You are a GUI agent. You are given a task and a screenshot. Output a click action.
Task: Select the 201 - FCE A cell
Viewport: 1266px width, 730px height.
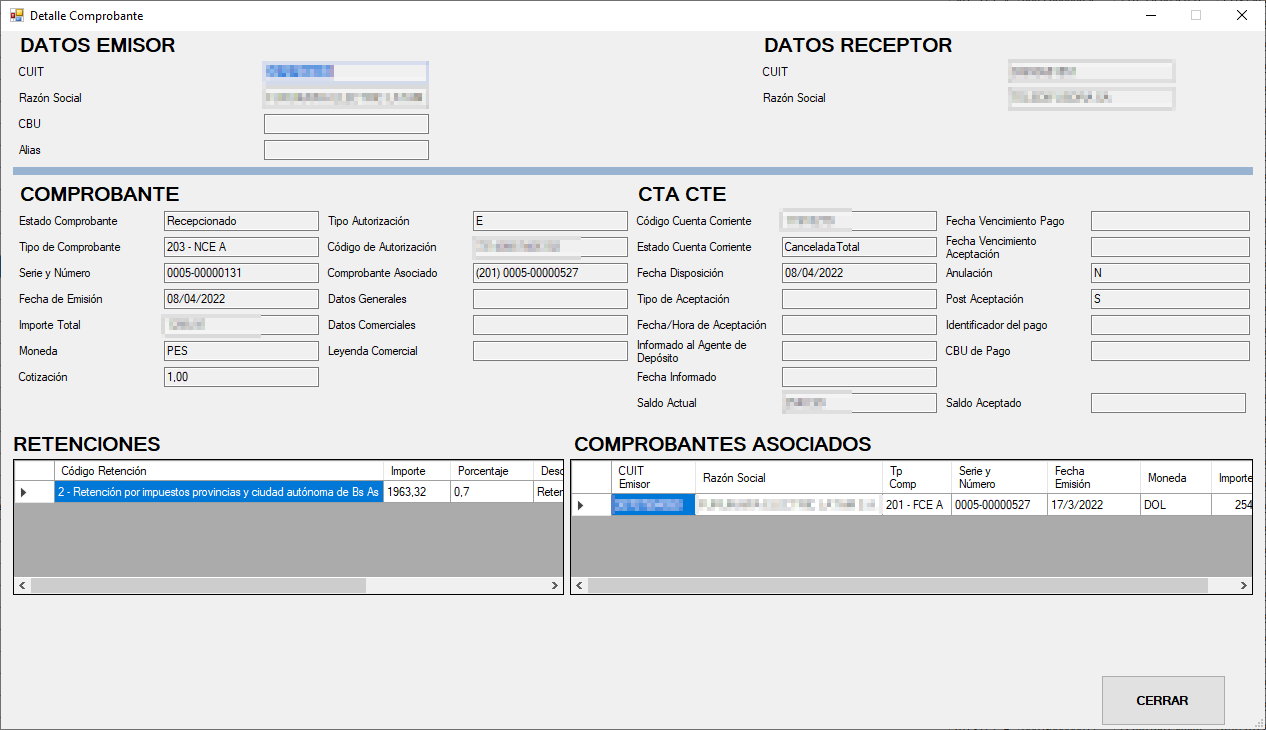pyautogui.click(x=915, y=505)
